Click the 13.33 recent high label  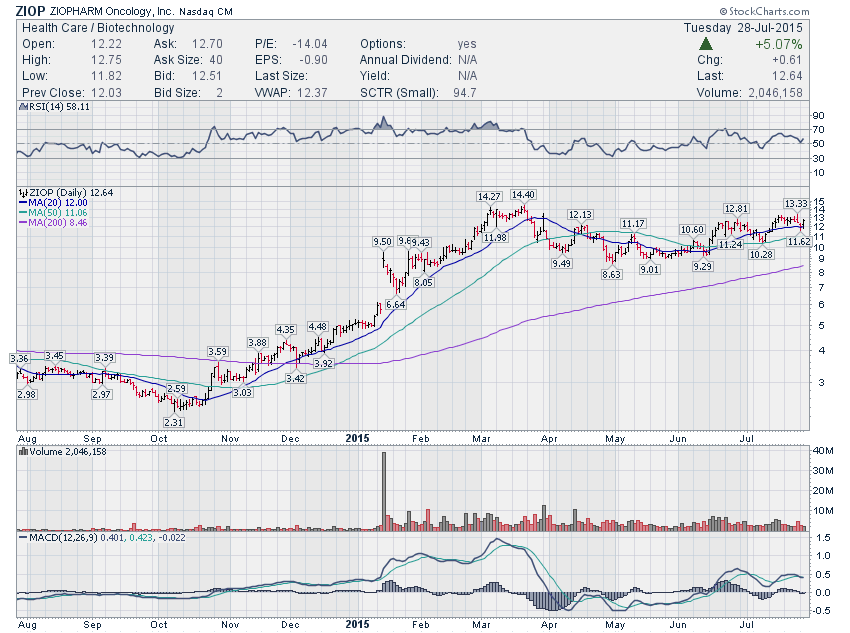[x=796, y=203]
